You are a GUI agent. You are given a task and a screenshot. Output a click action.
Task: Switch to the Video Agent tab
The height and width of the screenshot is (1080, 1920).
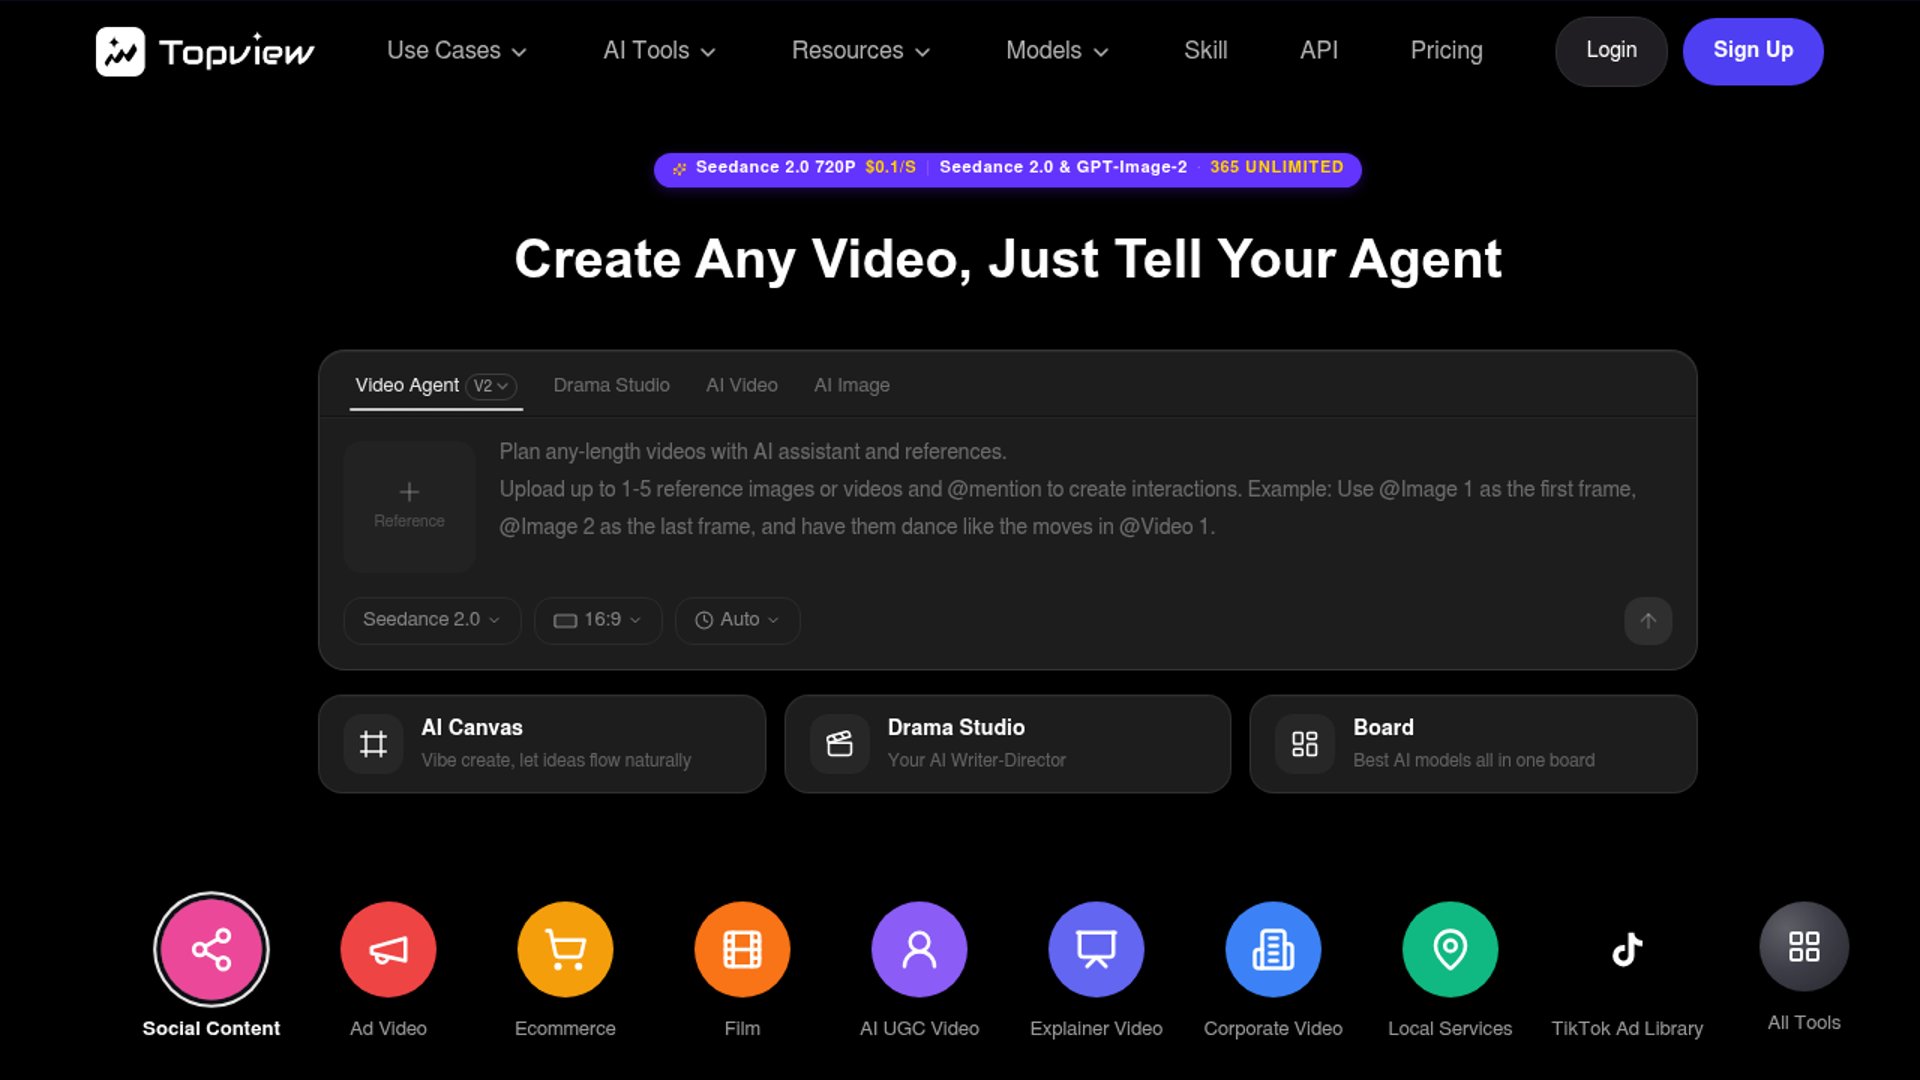point(407,386)
